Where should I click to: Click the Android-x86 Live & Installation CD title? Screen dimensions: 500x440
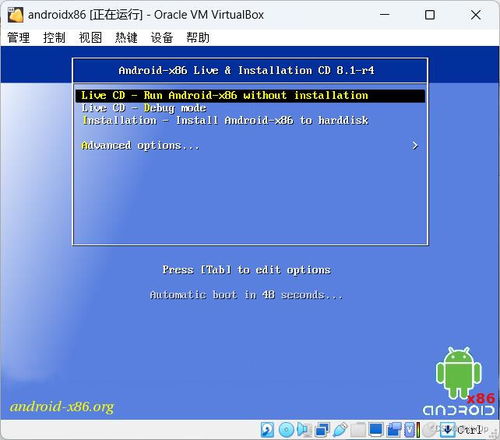(x=246, y=70)
